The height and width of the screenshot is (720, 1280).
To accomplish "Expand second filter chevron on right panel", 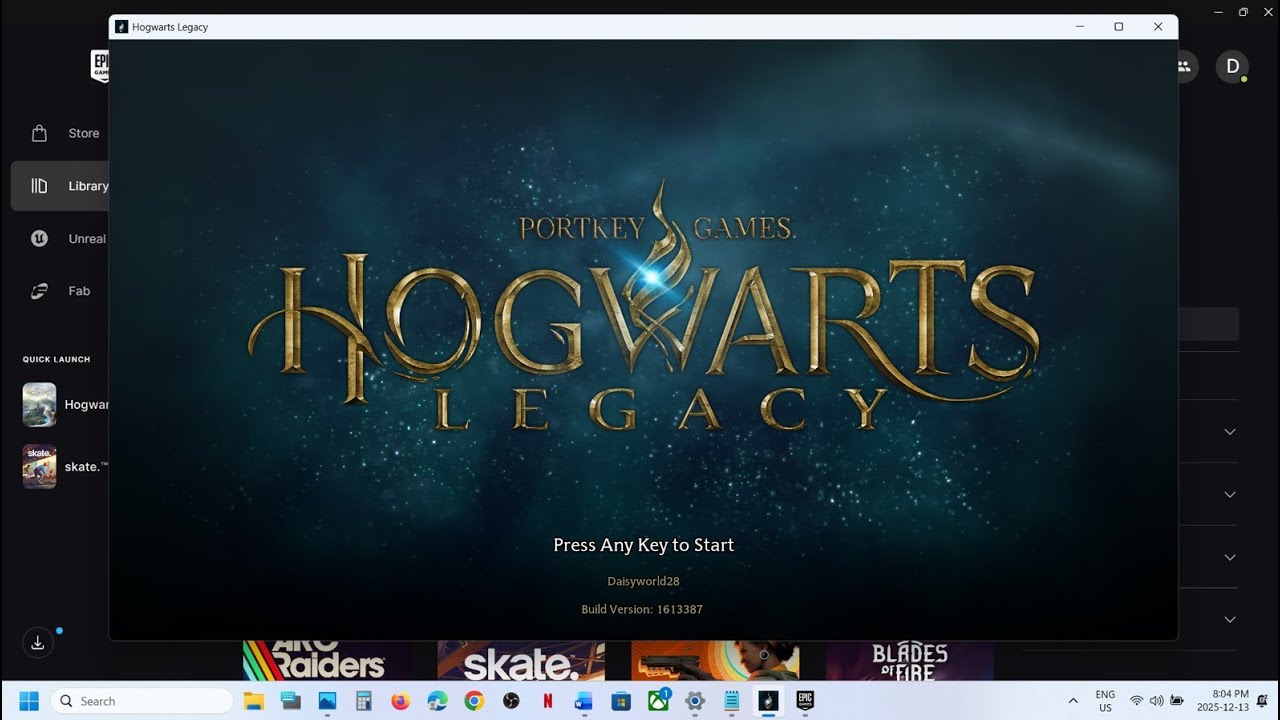I will [1230, 494].
